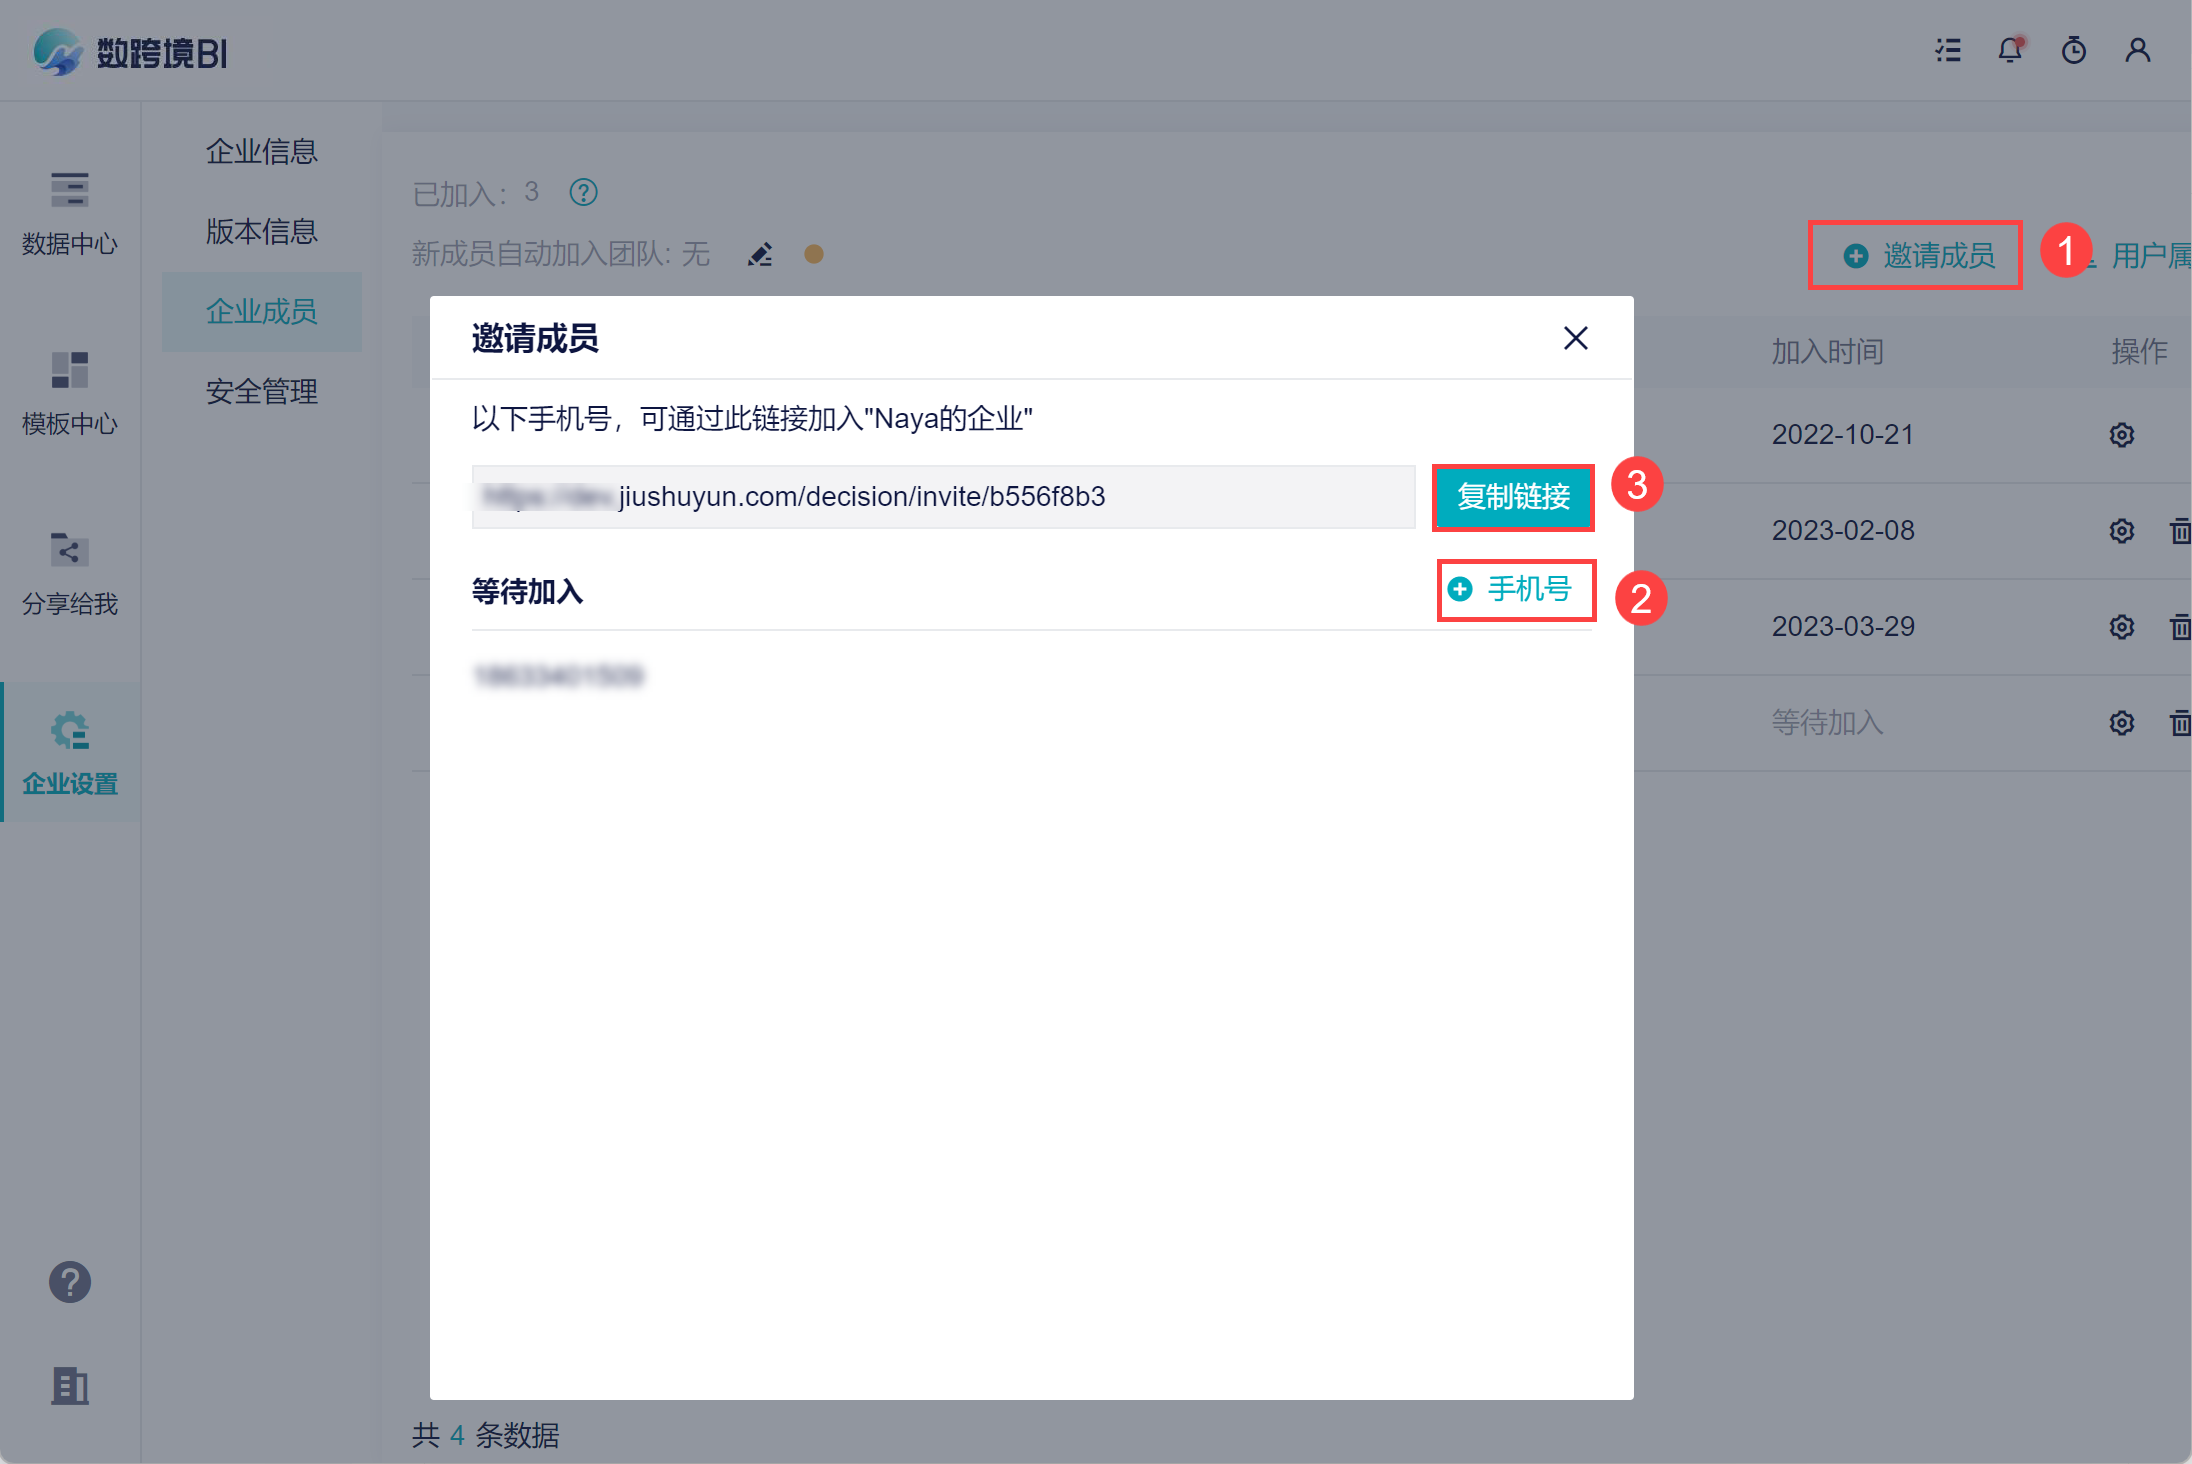Click the invite link text field
The image size is (2192, 1464).
(x=942, y=497)
